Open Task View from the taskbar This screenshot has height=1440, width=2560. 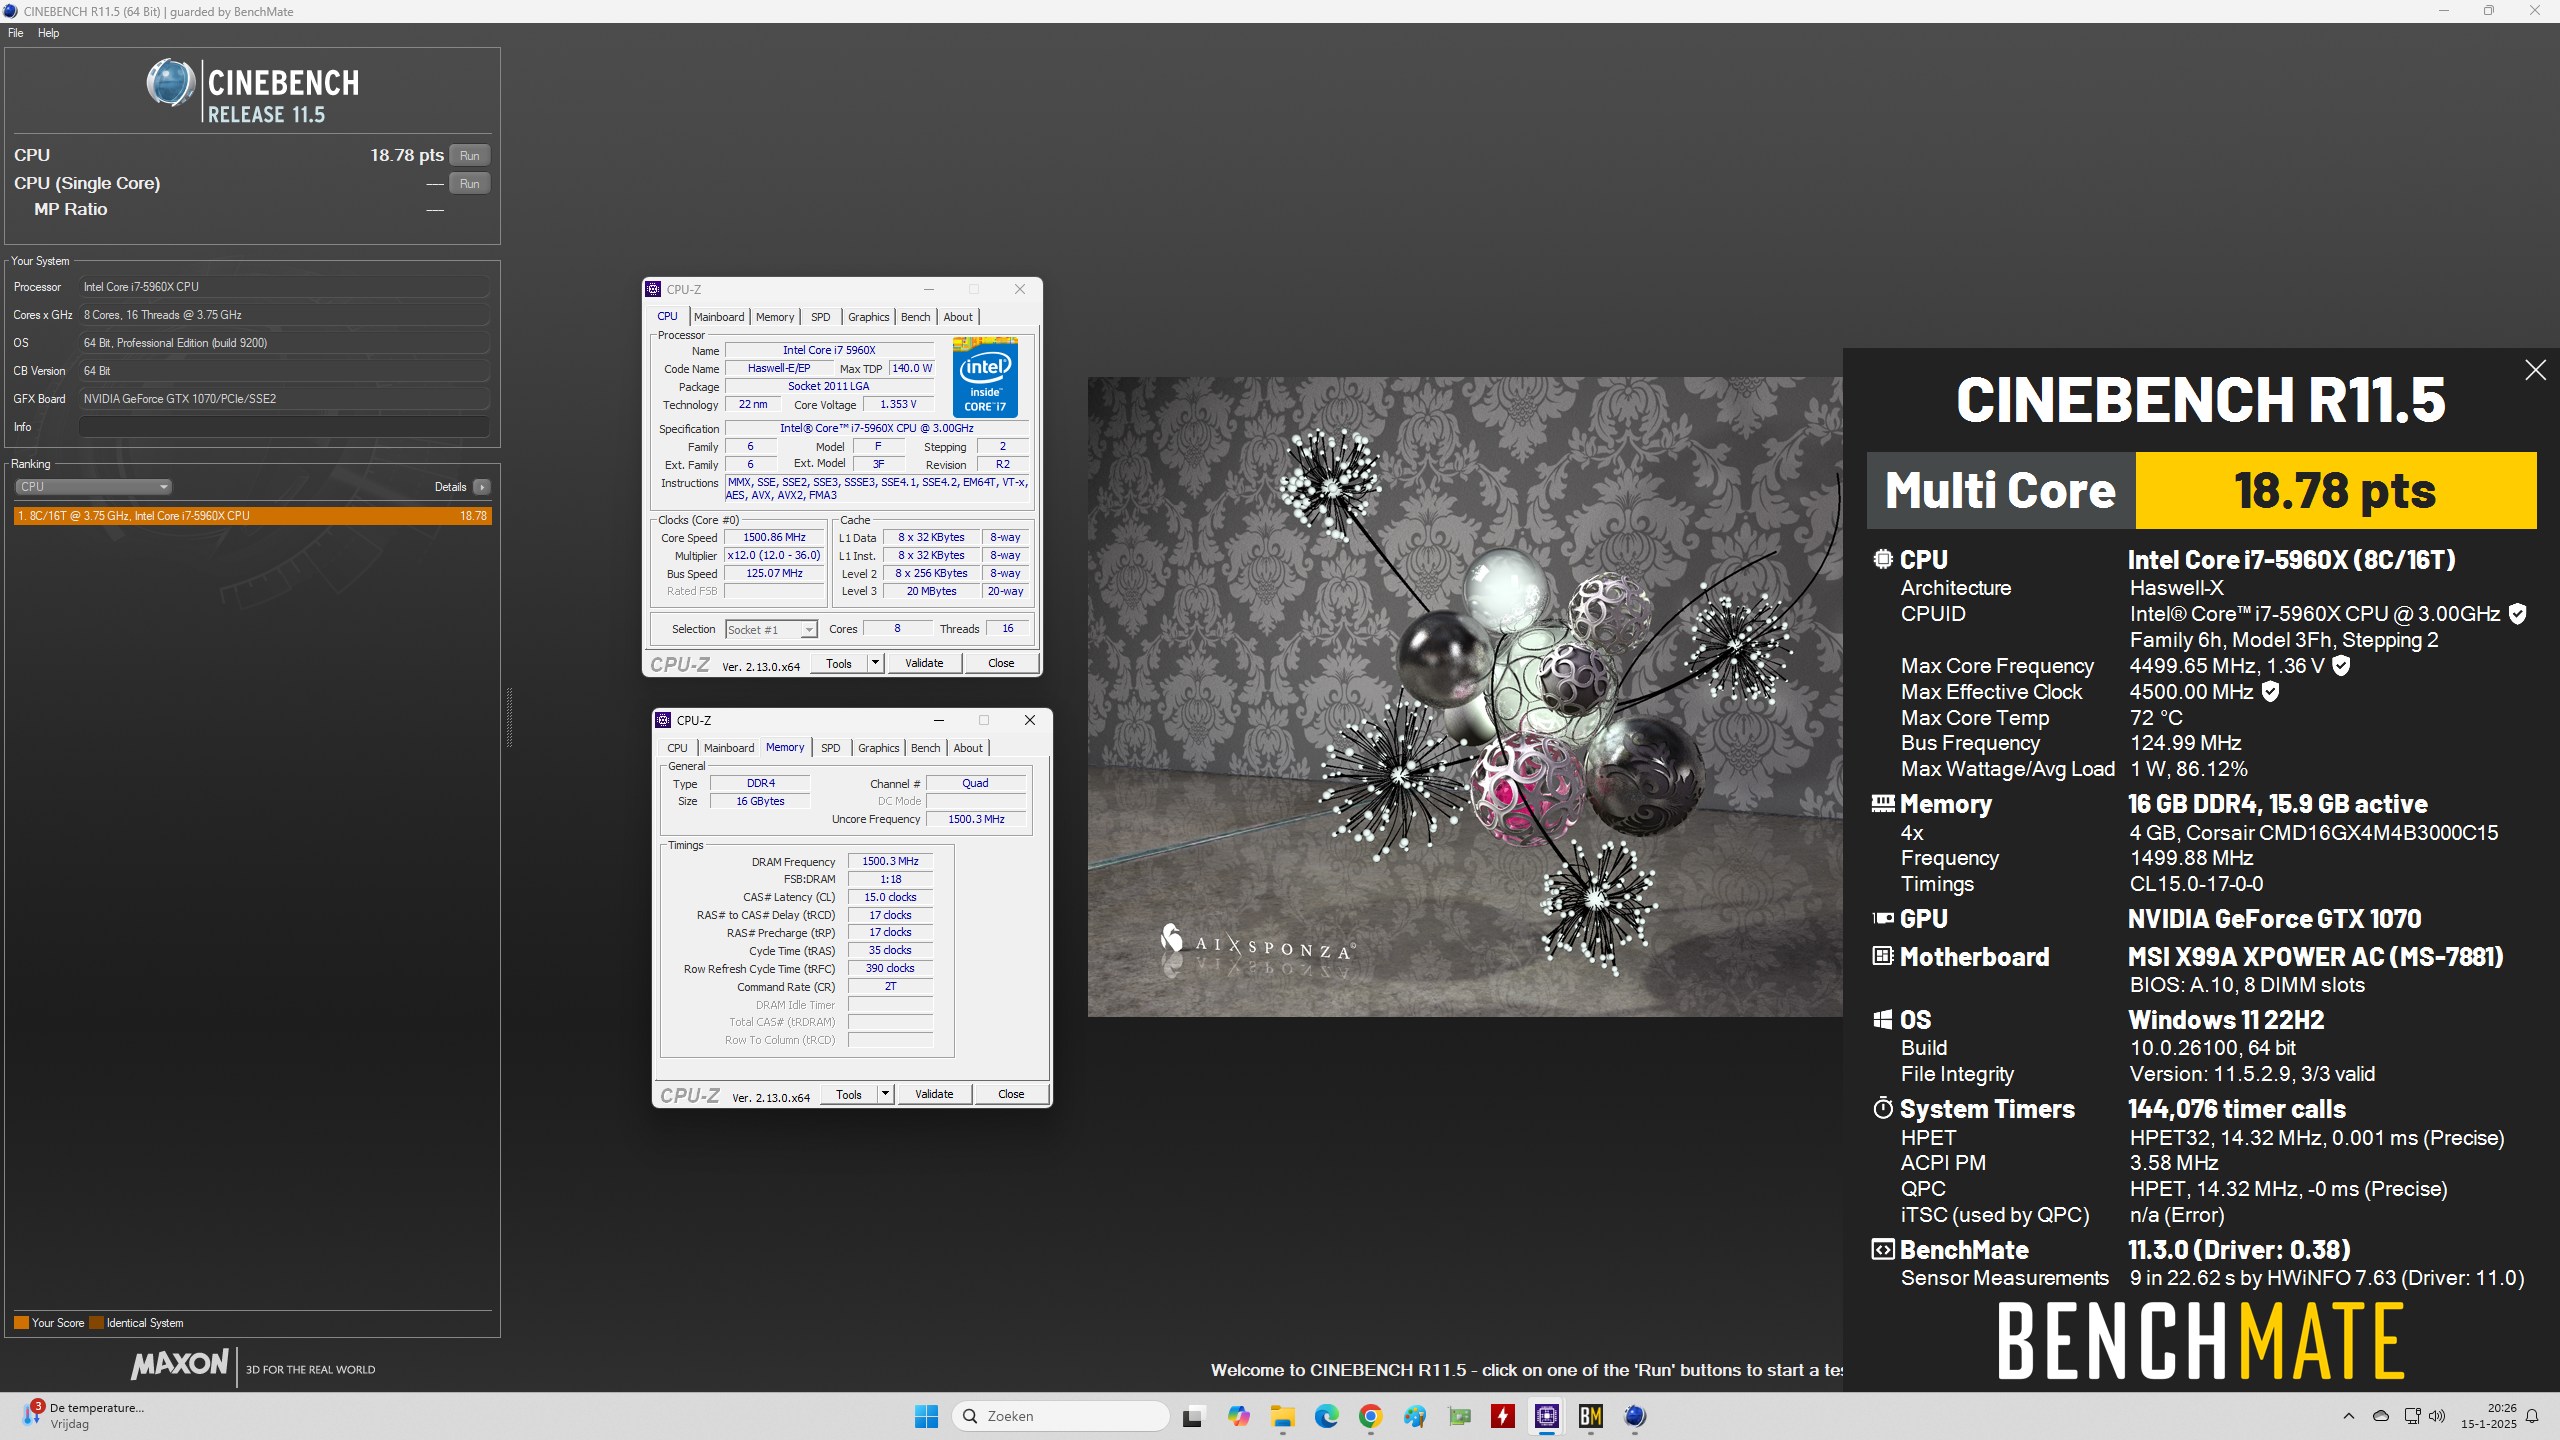point(1192,1416)
